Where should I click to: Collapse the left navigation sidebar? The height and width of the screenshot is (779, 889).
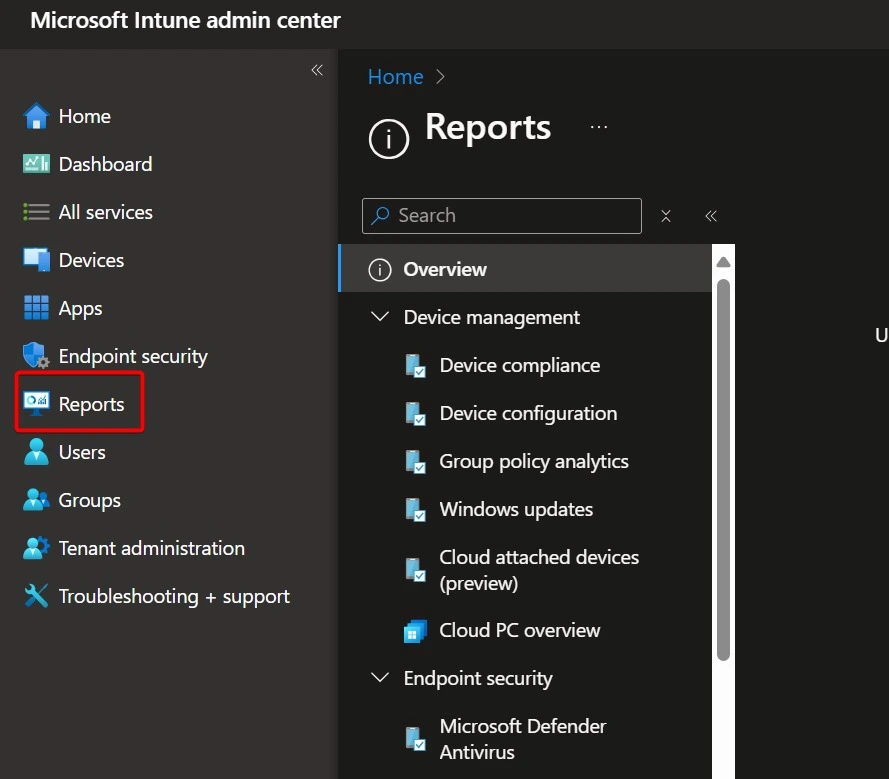pos(317,70)
